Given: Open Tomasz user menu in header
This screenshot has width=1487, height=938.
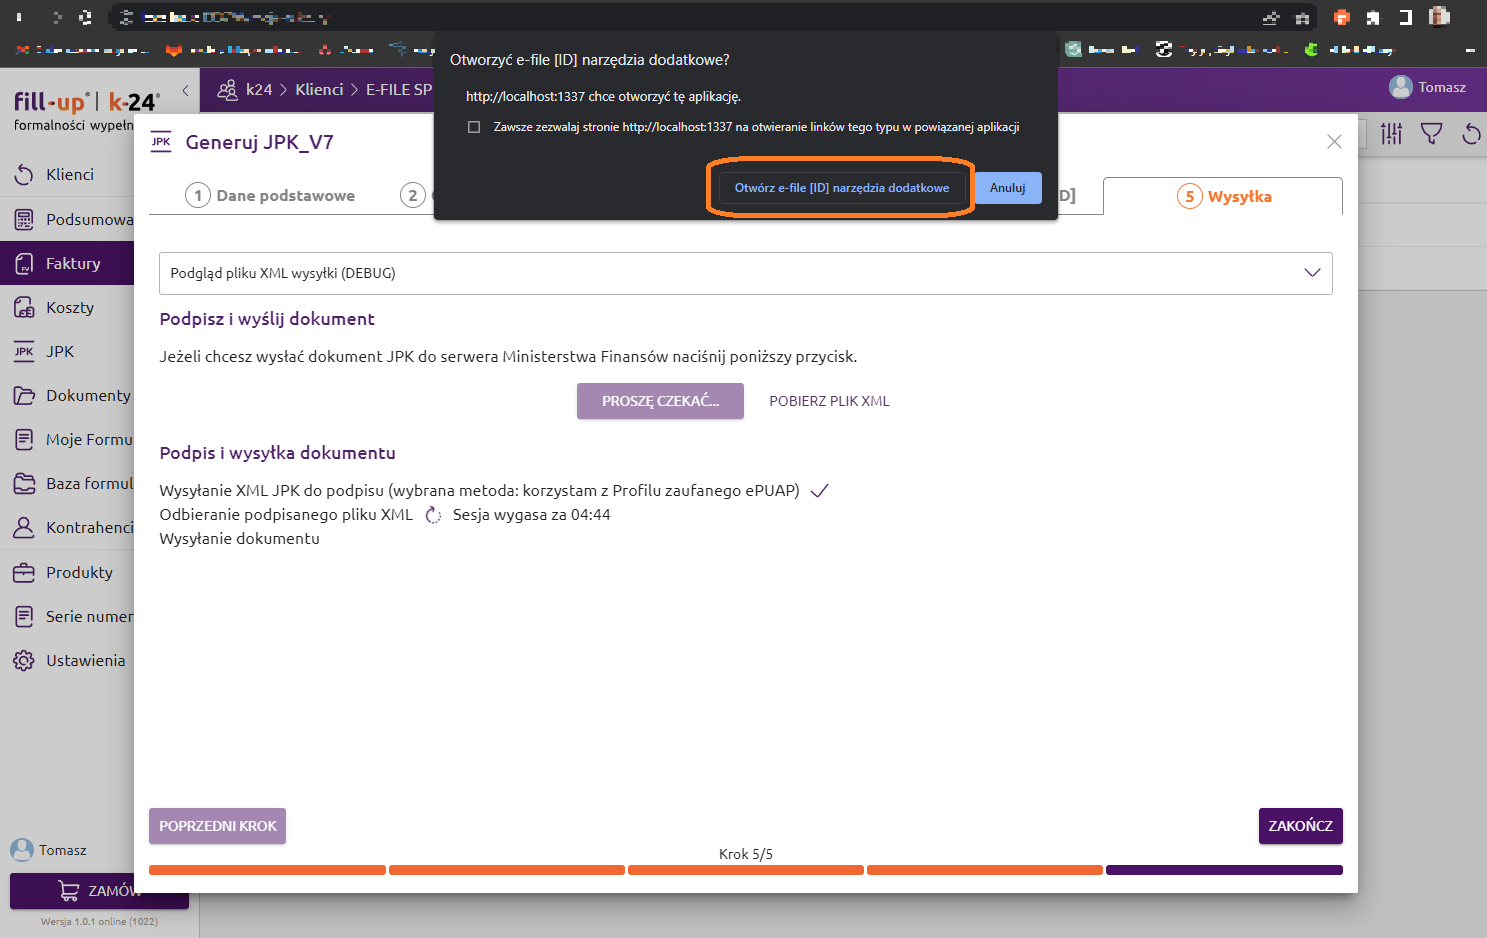Looking at the screenshot, I should [x=1427, y=88].
